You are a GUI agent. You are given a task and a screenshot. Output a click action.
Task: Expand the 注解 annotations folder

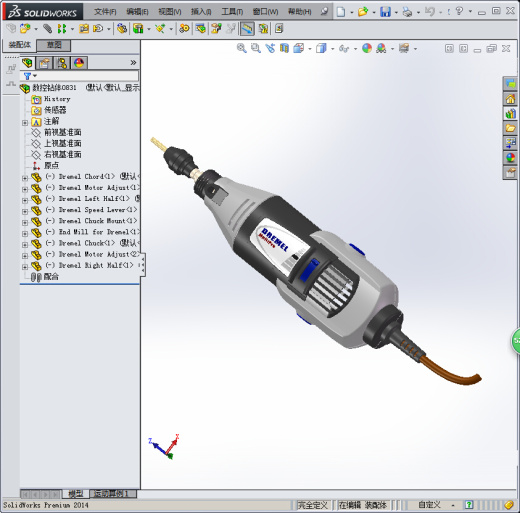tap(25, 123)
